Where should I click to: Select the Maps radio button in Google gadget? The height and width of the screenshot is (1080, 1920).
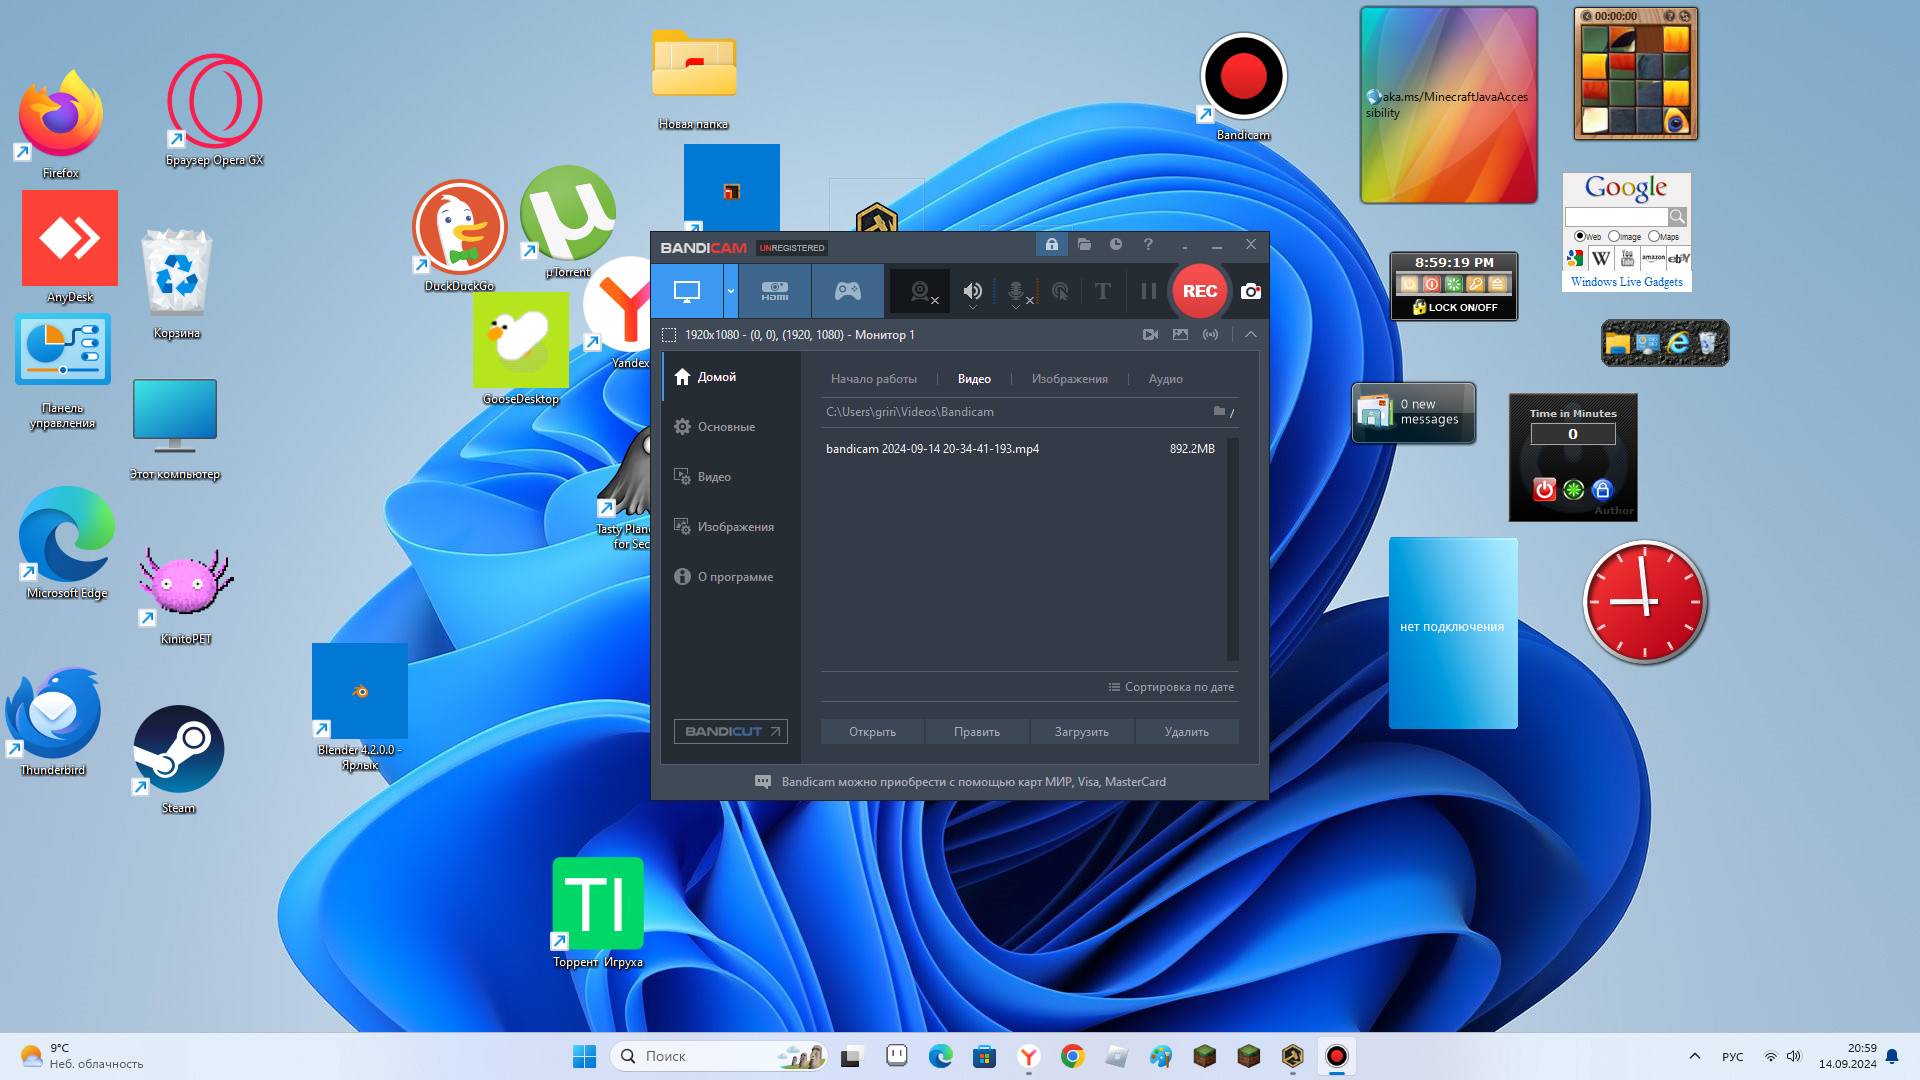(x=1653, y=236)
